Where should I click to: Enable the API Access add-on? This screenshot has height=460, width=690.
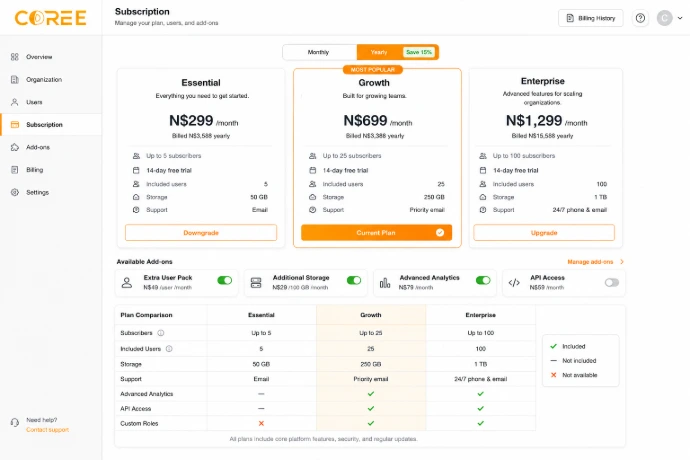coord(612,283)
